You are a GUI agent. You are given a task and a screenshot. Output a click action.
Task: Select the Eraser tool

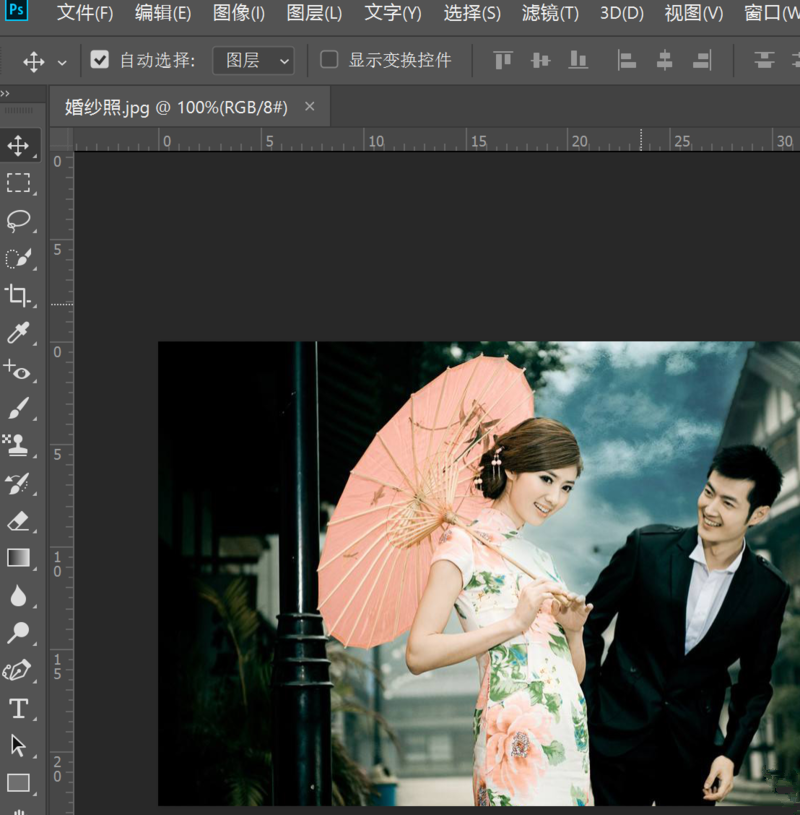tap(18, 521)
